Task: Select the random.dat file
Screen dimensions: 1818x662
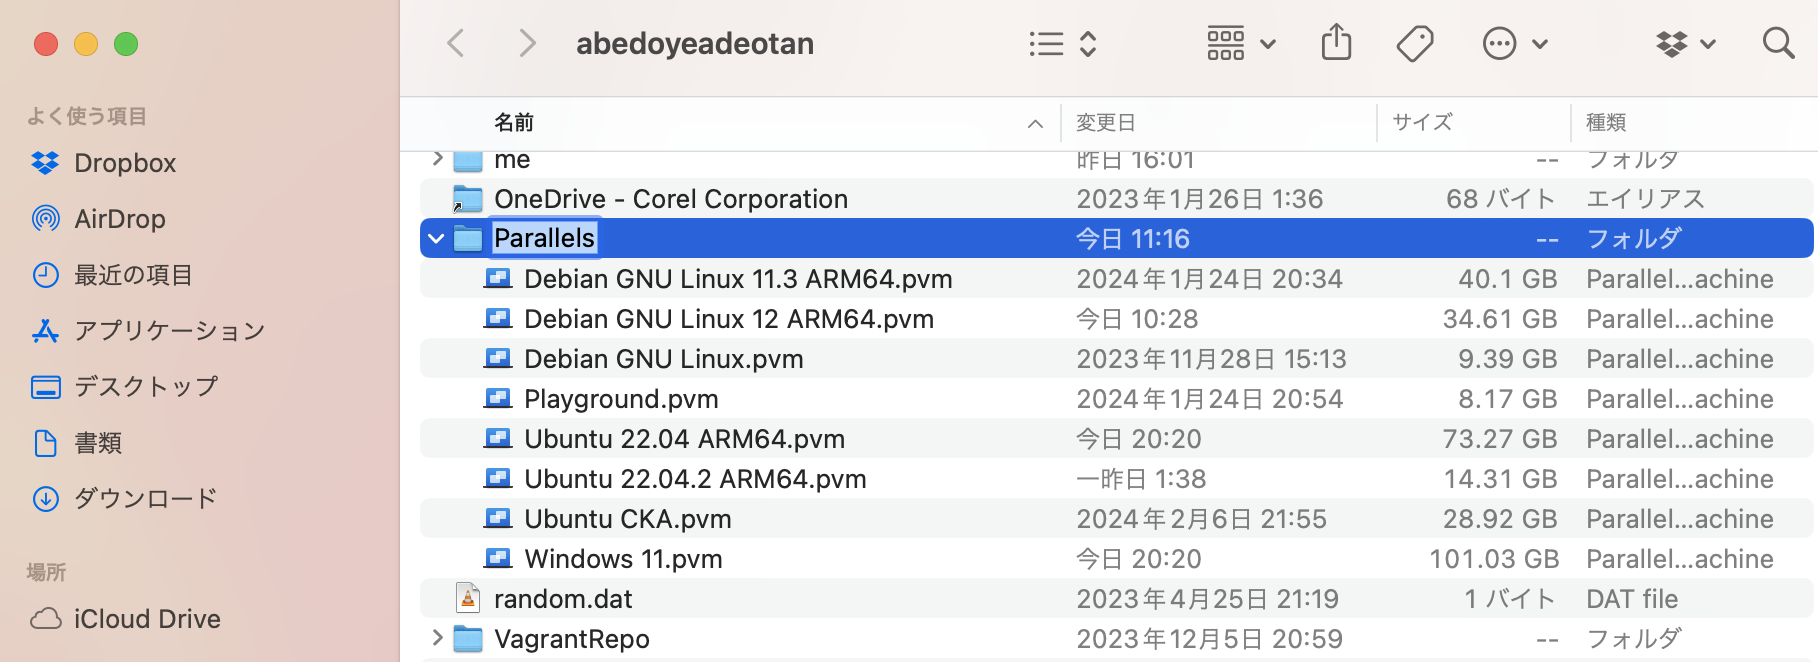Action: pyautogui.click(x=562, y=599)
